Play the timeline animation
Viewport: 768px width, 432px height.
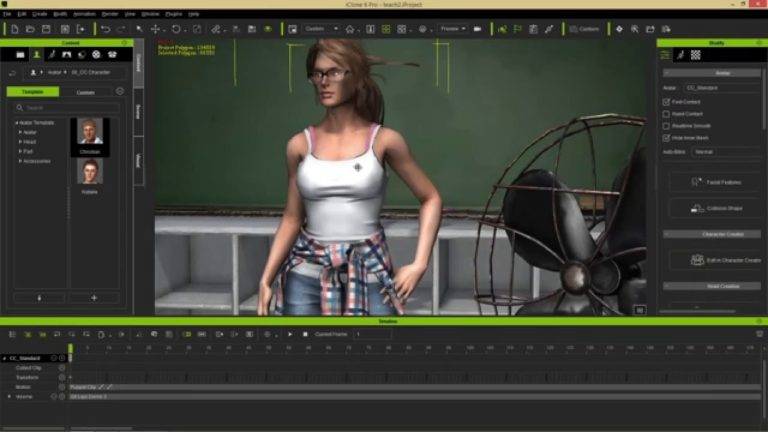point(290,335)
